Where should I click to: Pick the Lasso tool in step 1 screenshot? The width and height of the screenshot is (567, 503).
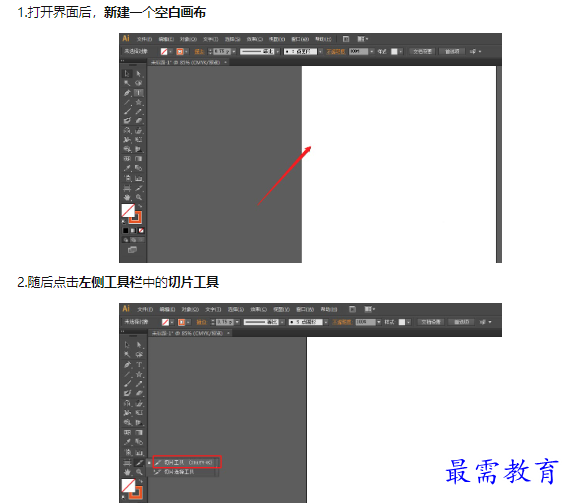coord(139,83)
